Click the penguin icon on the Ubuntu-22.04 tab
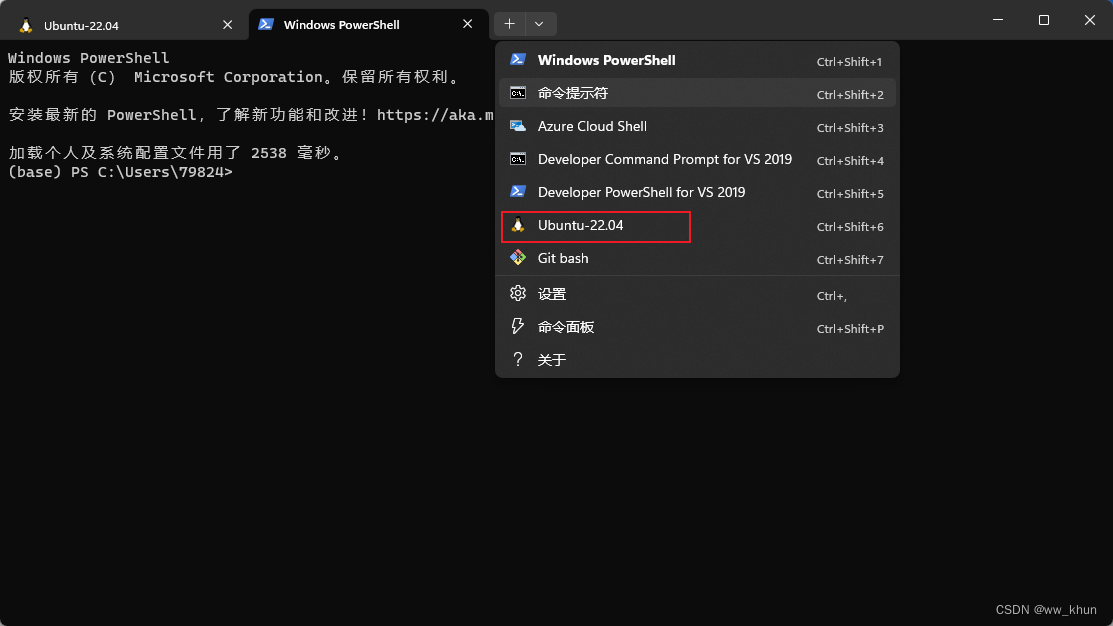 point(26,26)
